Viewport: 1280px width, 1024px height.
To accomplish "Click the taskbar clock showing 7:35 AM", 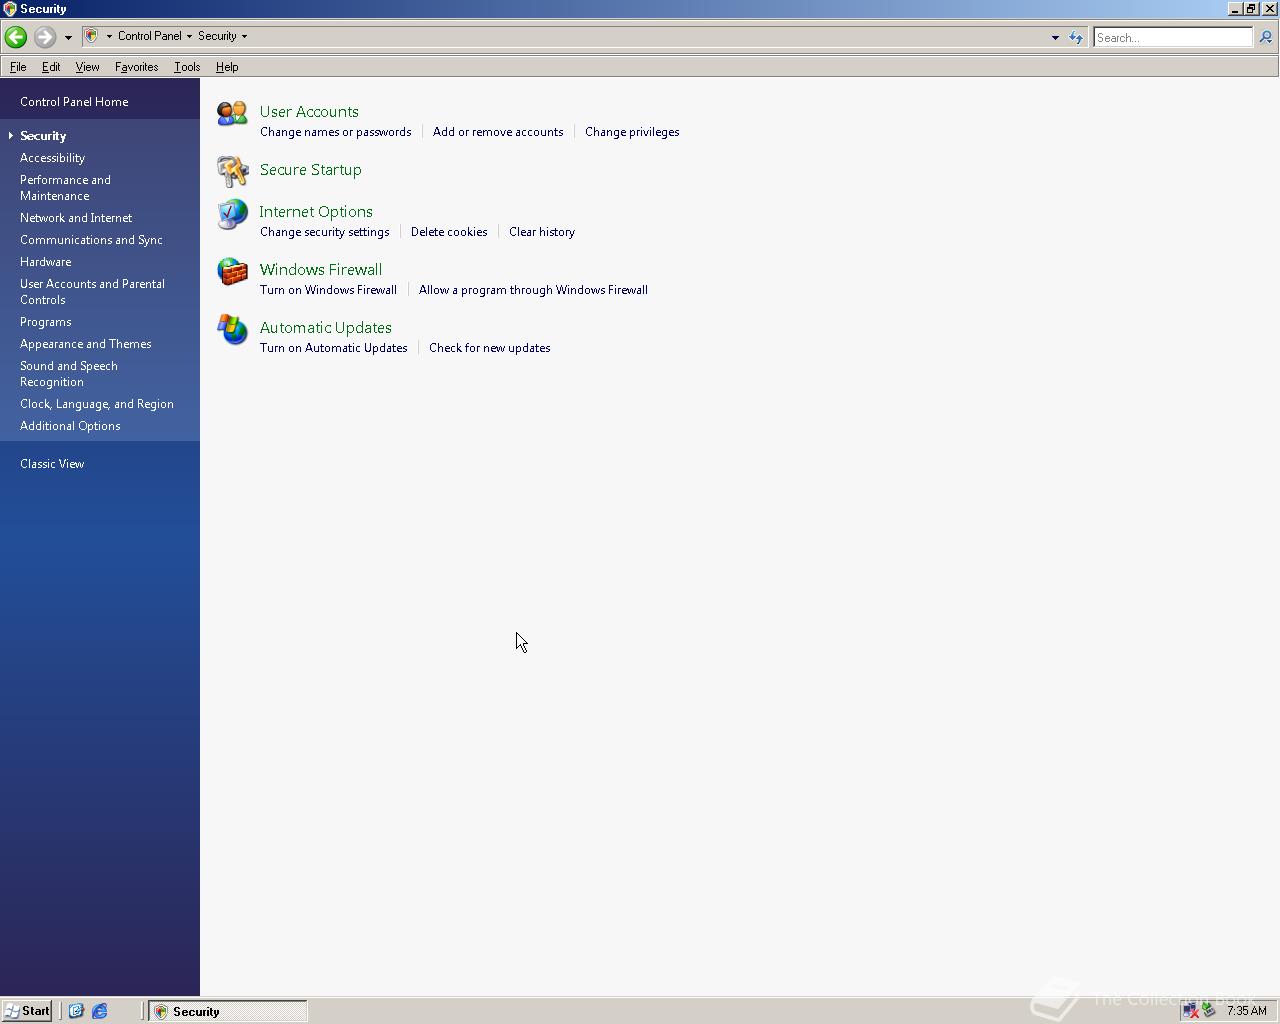I will pyautogui.click(x=1246, y=1011).
